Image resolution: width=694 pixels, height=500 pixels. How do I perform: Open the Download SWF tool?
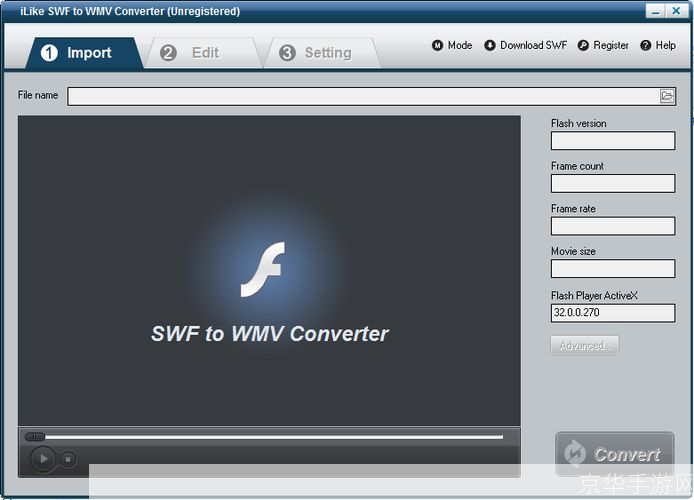point(525,45)
